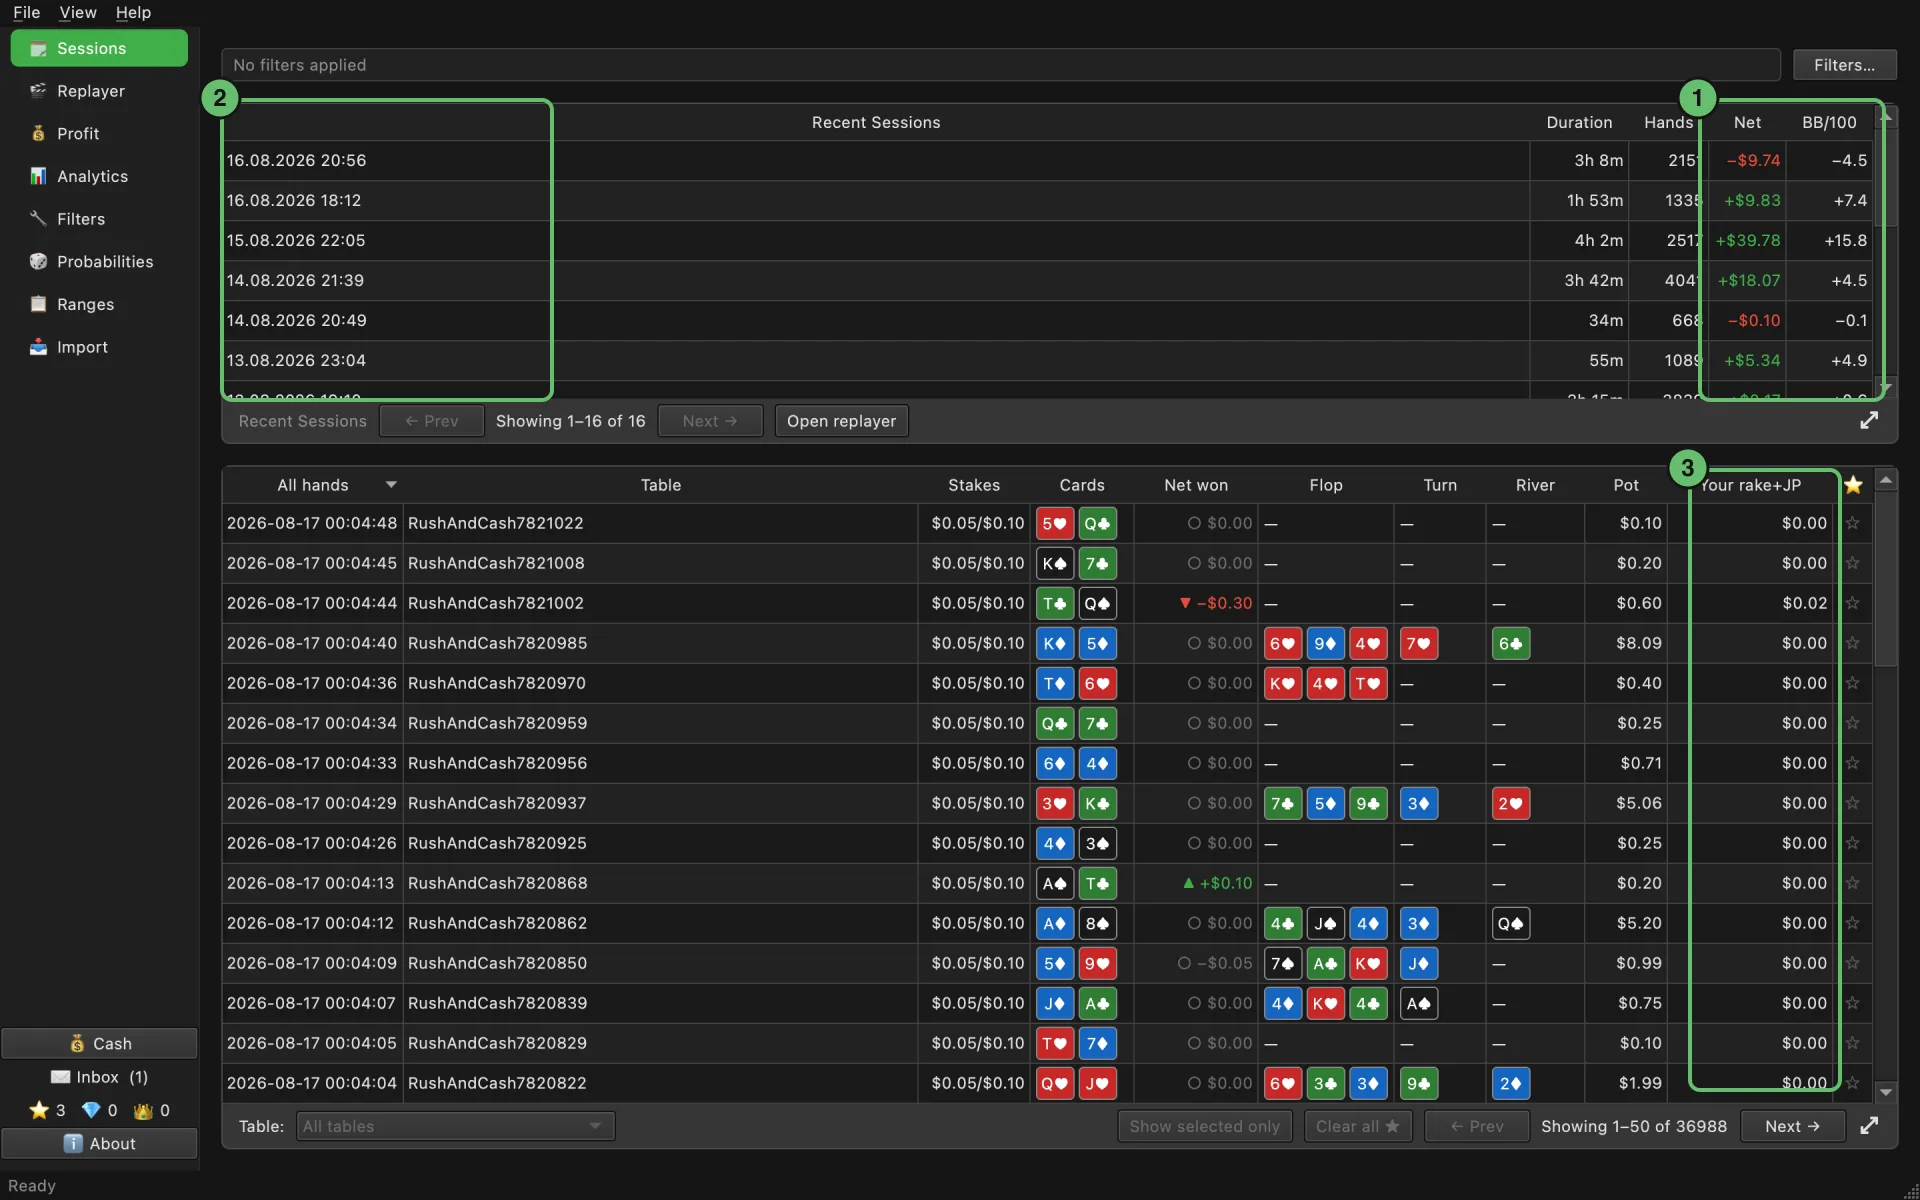This screenshot has width=1920, height=1200.
Task: Open the Import section
Action: coord(98,347)
